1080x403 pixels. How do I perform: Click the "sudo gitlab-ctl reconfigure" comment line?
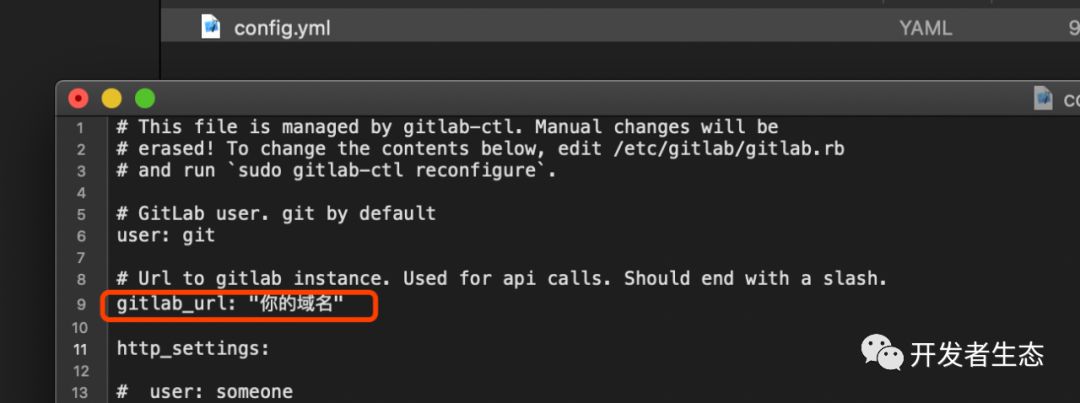coord(336,170)
